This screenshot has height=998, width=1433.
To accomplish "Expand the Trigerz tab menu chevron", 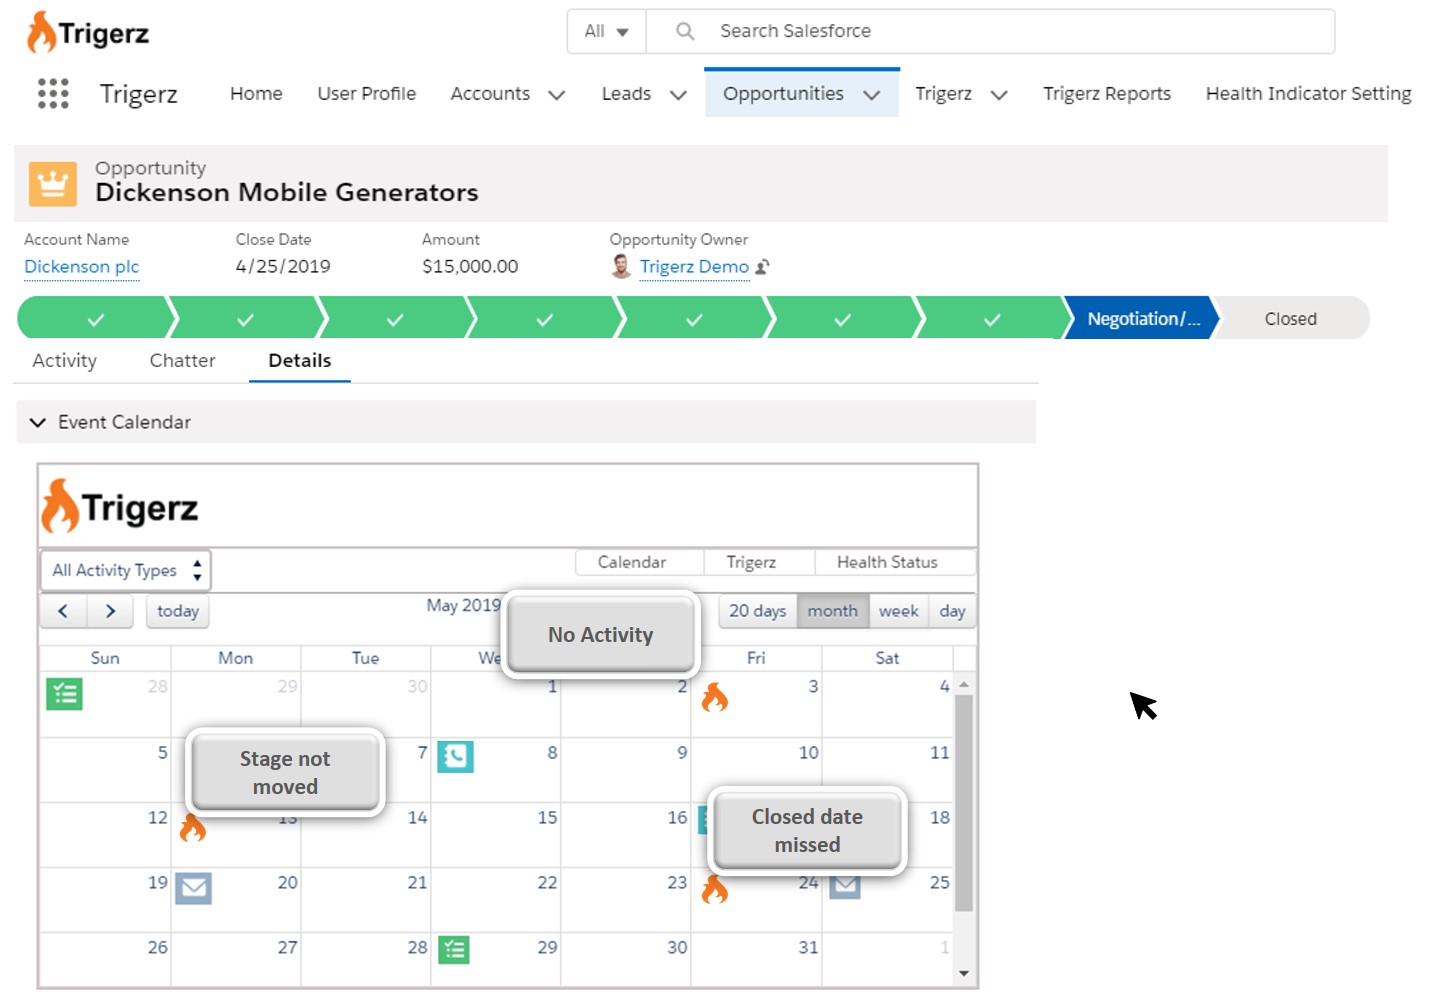I will coord(998,95).
